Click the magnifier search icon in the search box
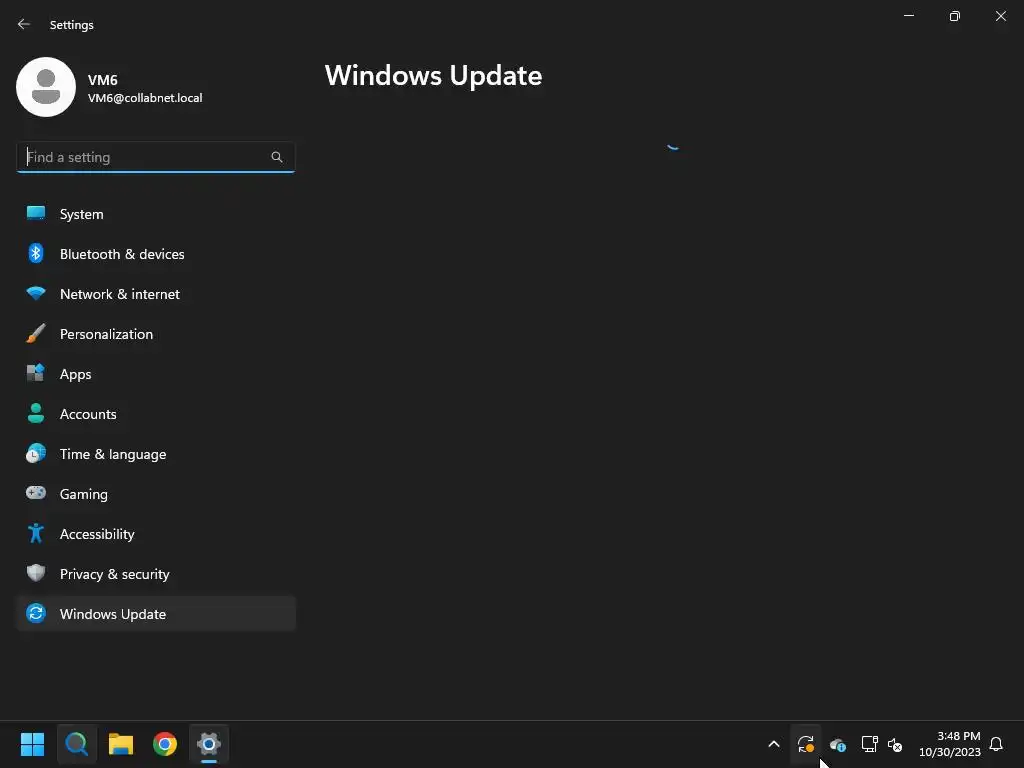1024x768 pixels. (x=277, y=157)
